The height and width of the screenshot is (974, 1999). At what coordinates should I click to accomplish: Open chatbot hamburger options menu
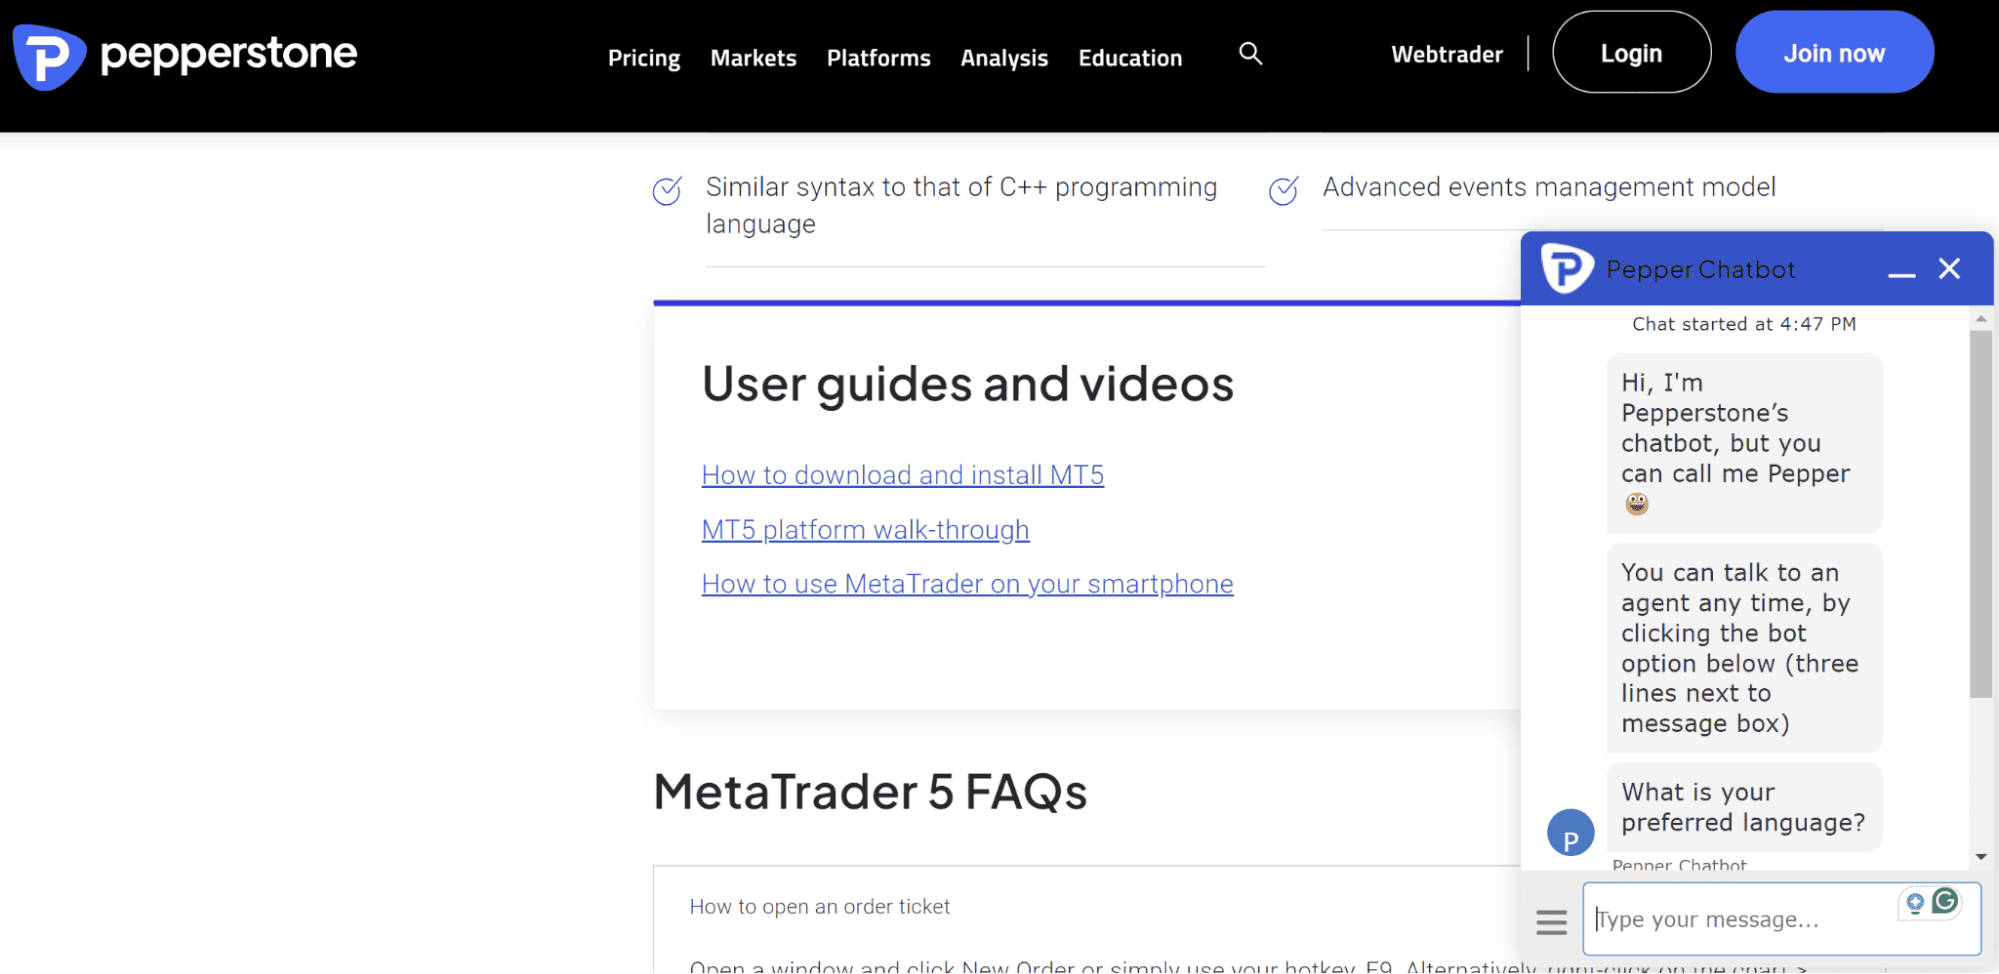(x=1551, y=922)
